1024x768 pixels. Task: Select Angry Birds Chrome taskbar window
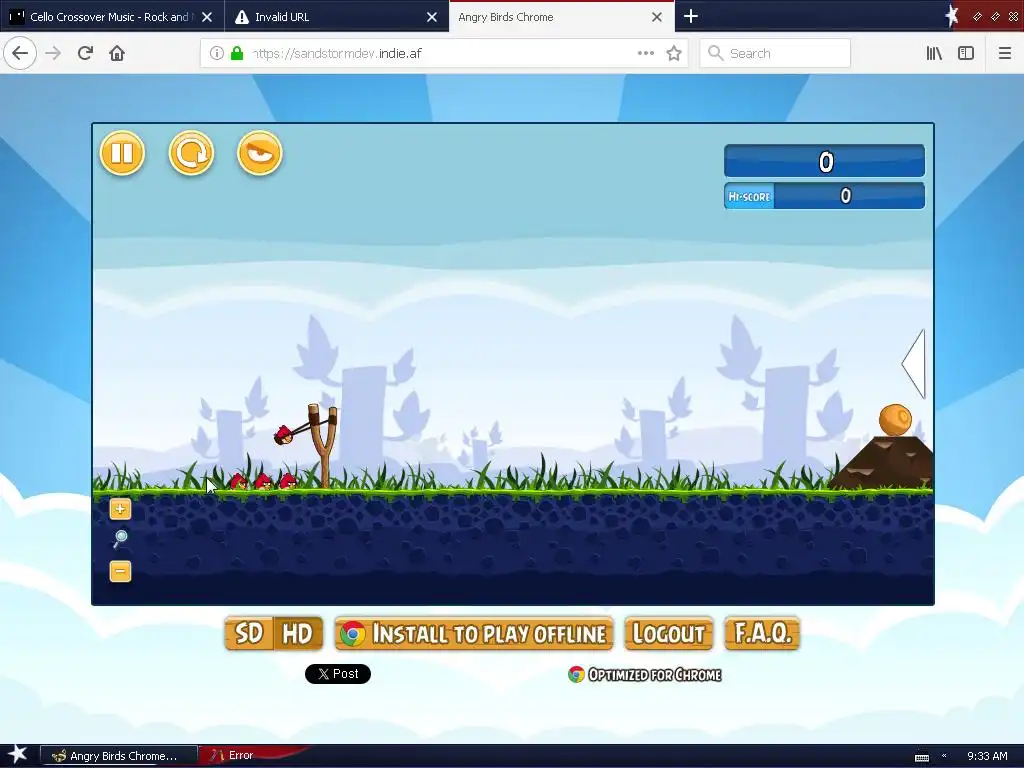pyautogui.click(x=118, y=756)
